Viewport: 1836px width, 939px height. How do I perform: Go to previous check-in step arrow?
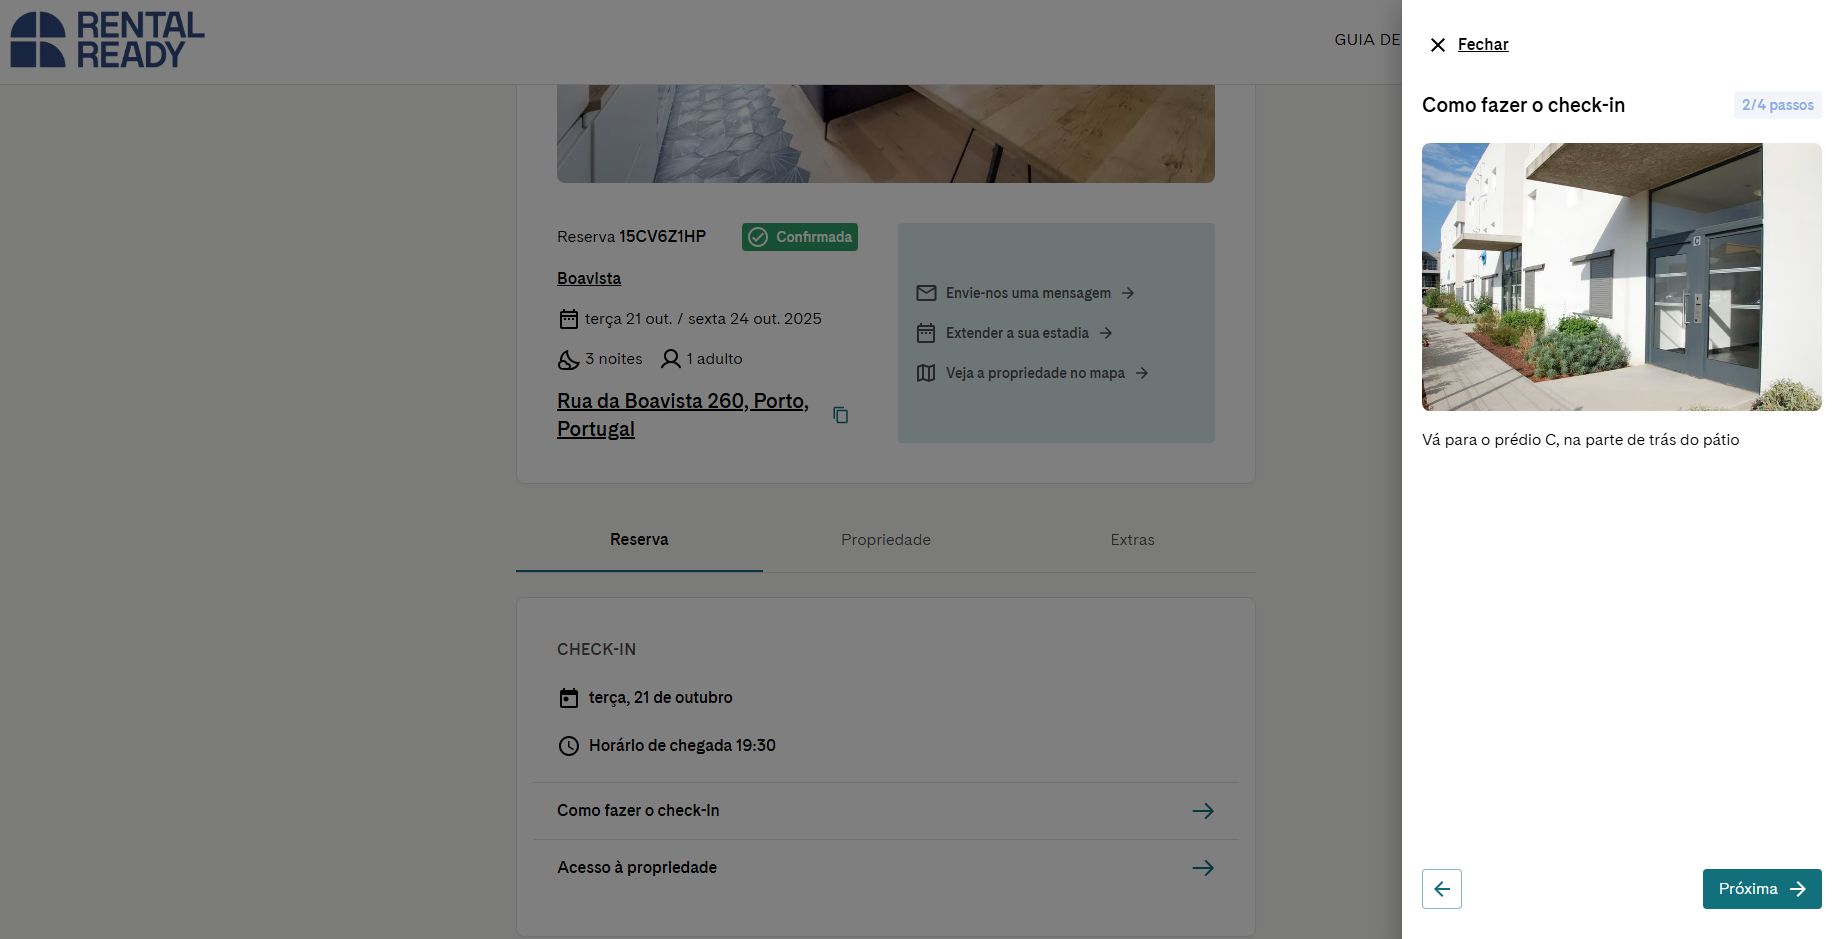[x=1442, y=889]
